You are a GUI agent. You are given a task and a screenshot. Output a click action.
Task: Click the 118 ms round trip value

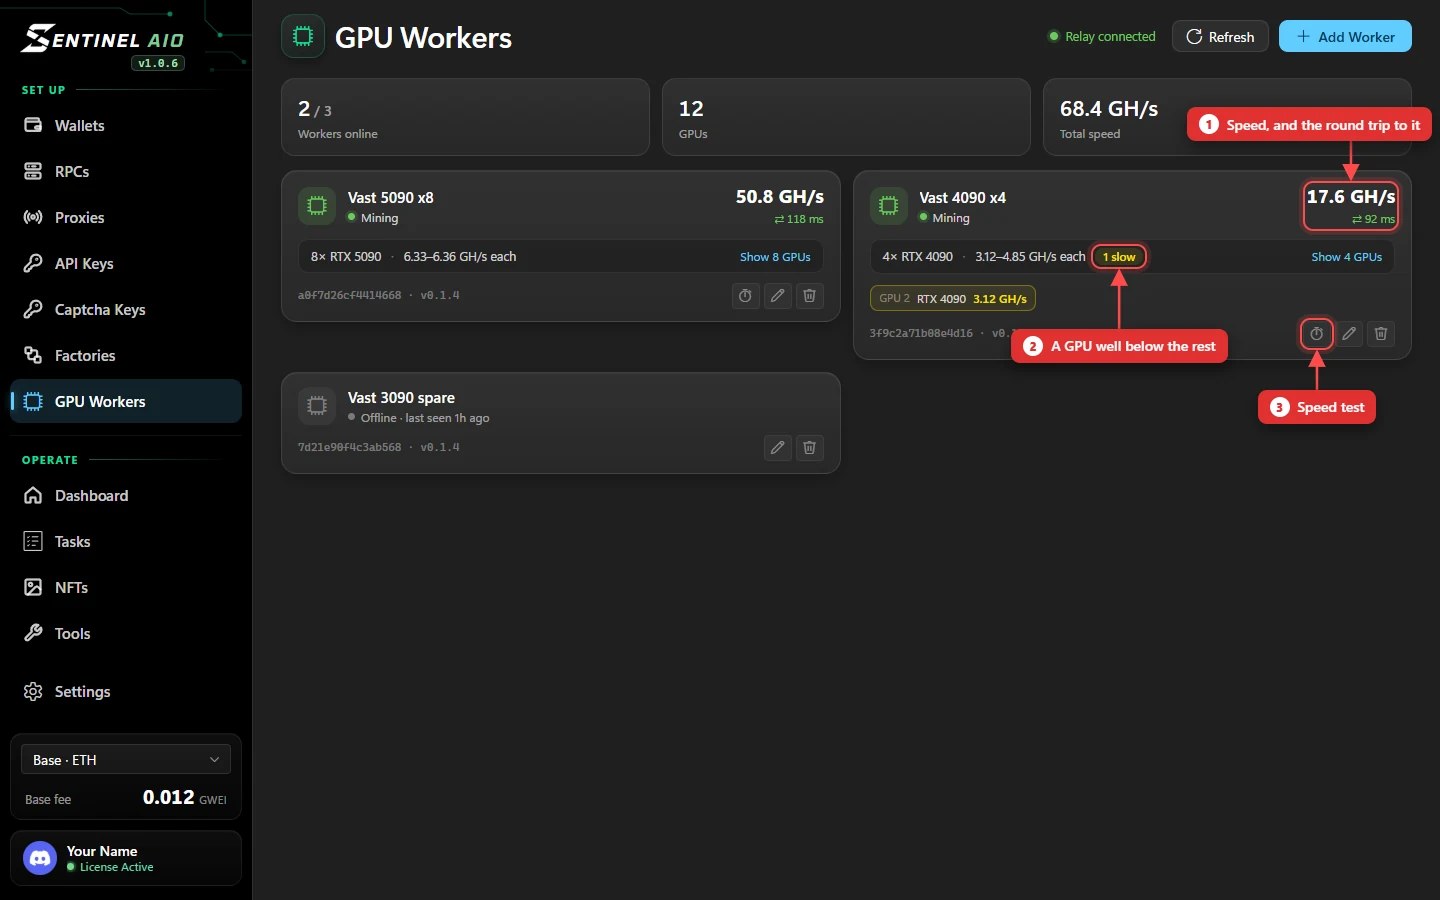pyautogui.click(x=799, y=220)
